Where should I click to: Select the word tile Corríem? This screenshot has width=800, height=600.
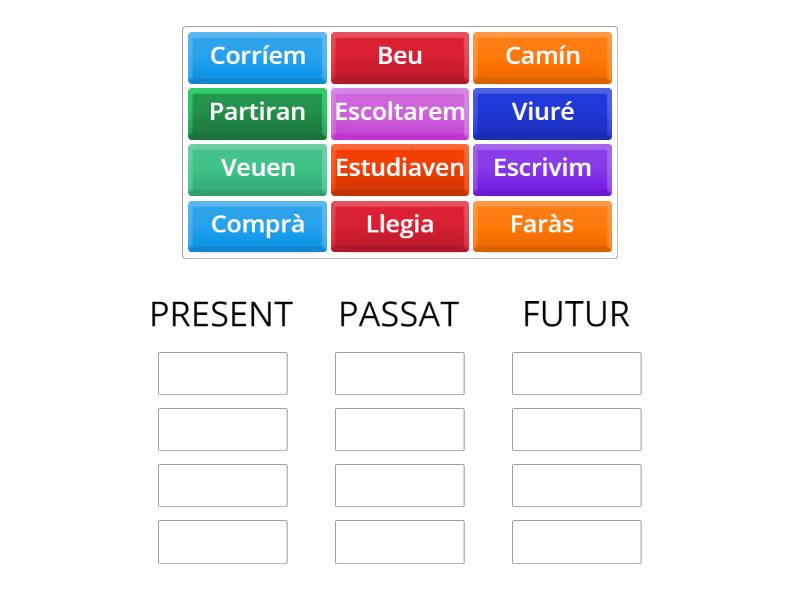(257, 57)
